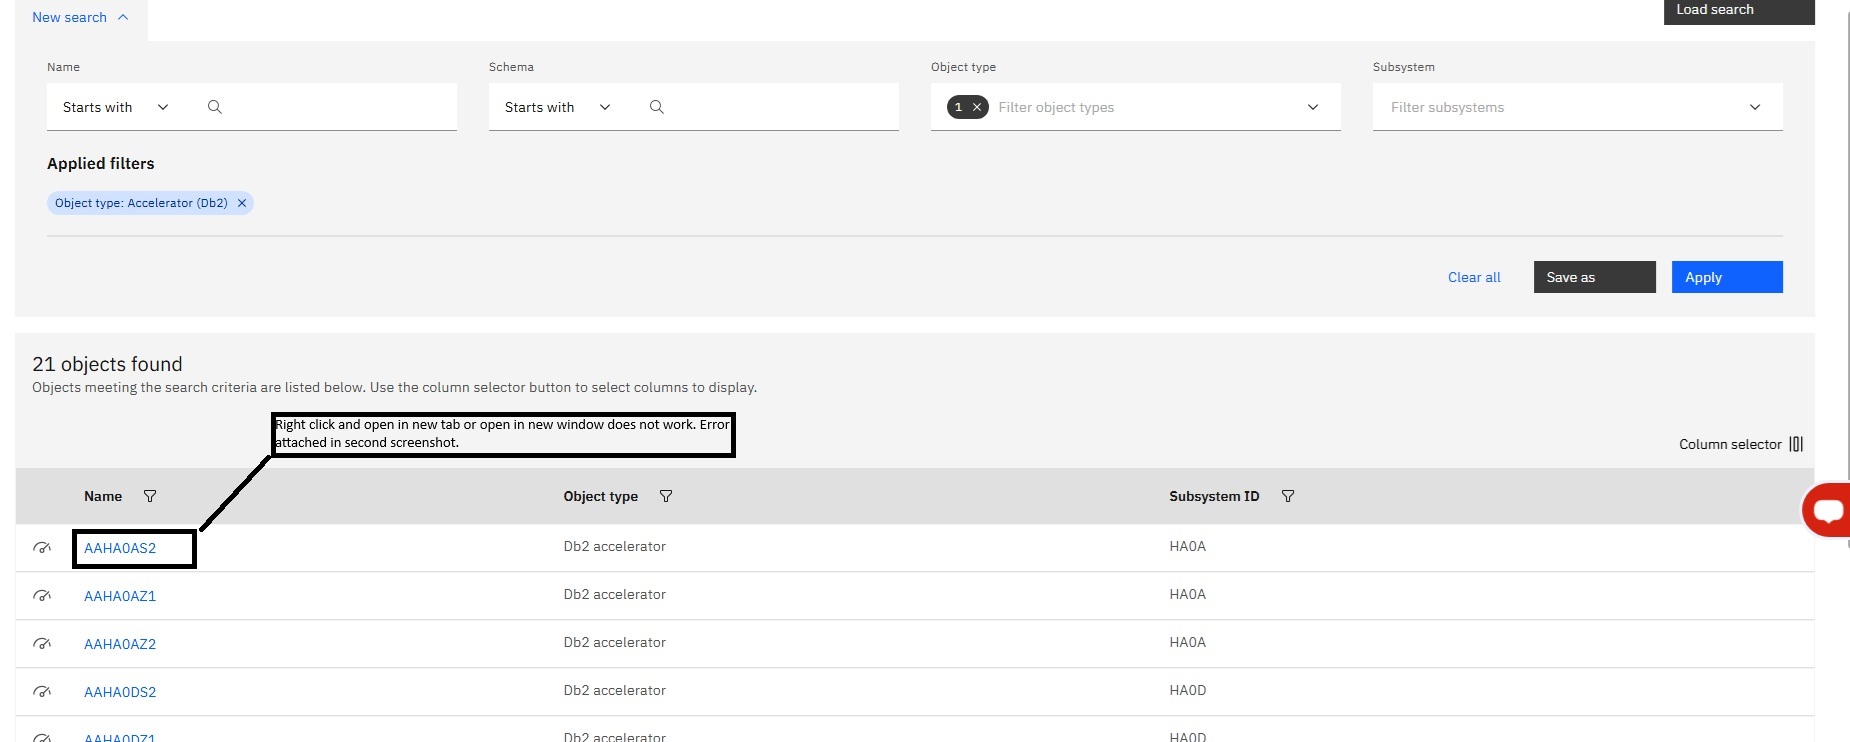Viewport: 1850px width, 742px height.
Task: Click the Save as button
Action: 1594,277
